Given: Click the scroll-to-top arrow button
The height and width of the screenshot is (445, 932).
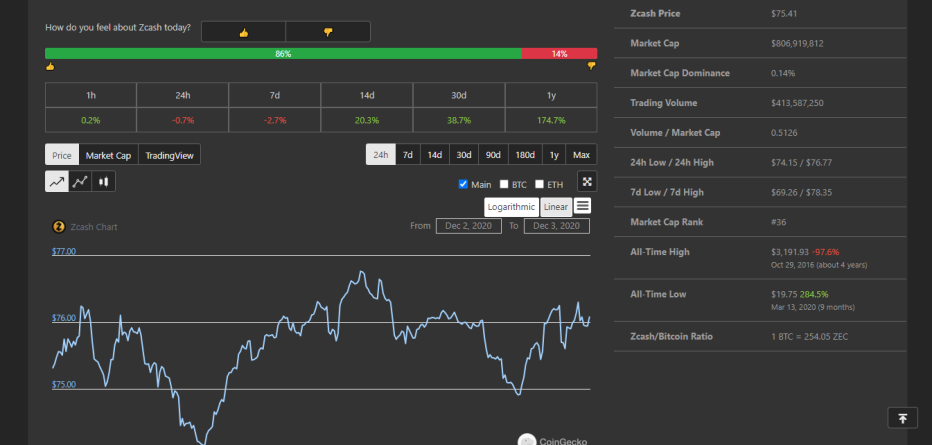Looking at the screenshot, I should pyautogui.click(x=902, y=418).
